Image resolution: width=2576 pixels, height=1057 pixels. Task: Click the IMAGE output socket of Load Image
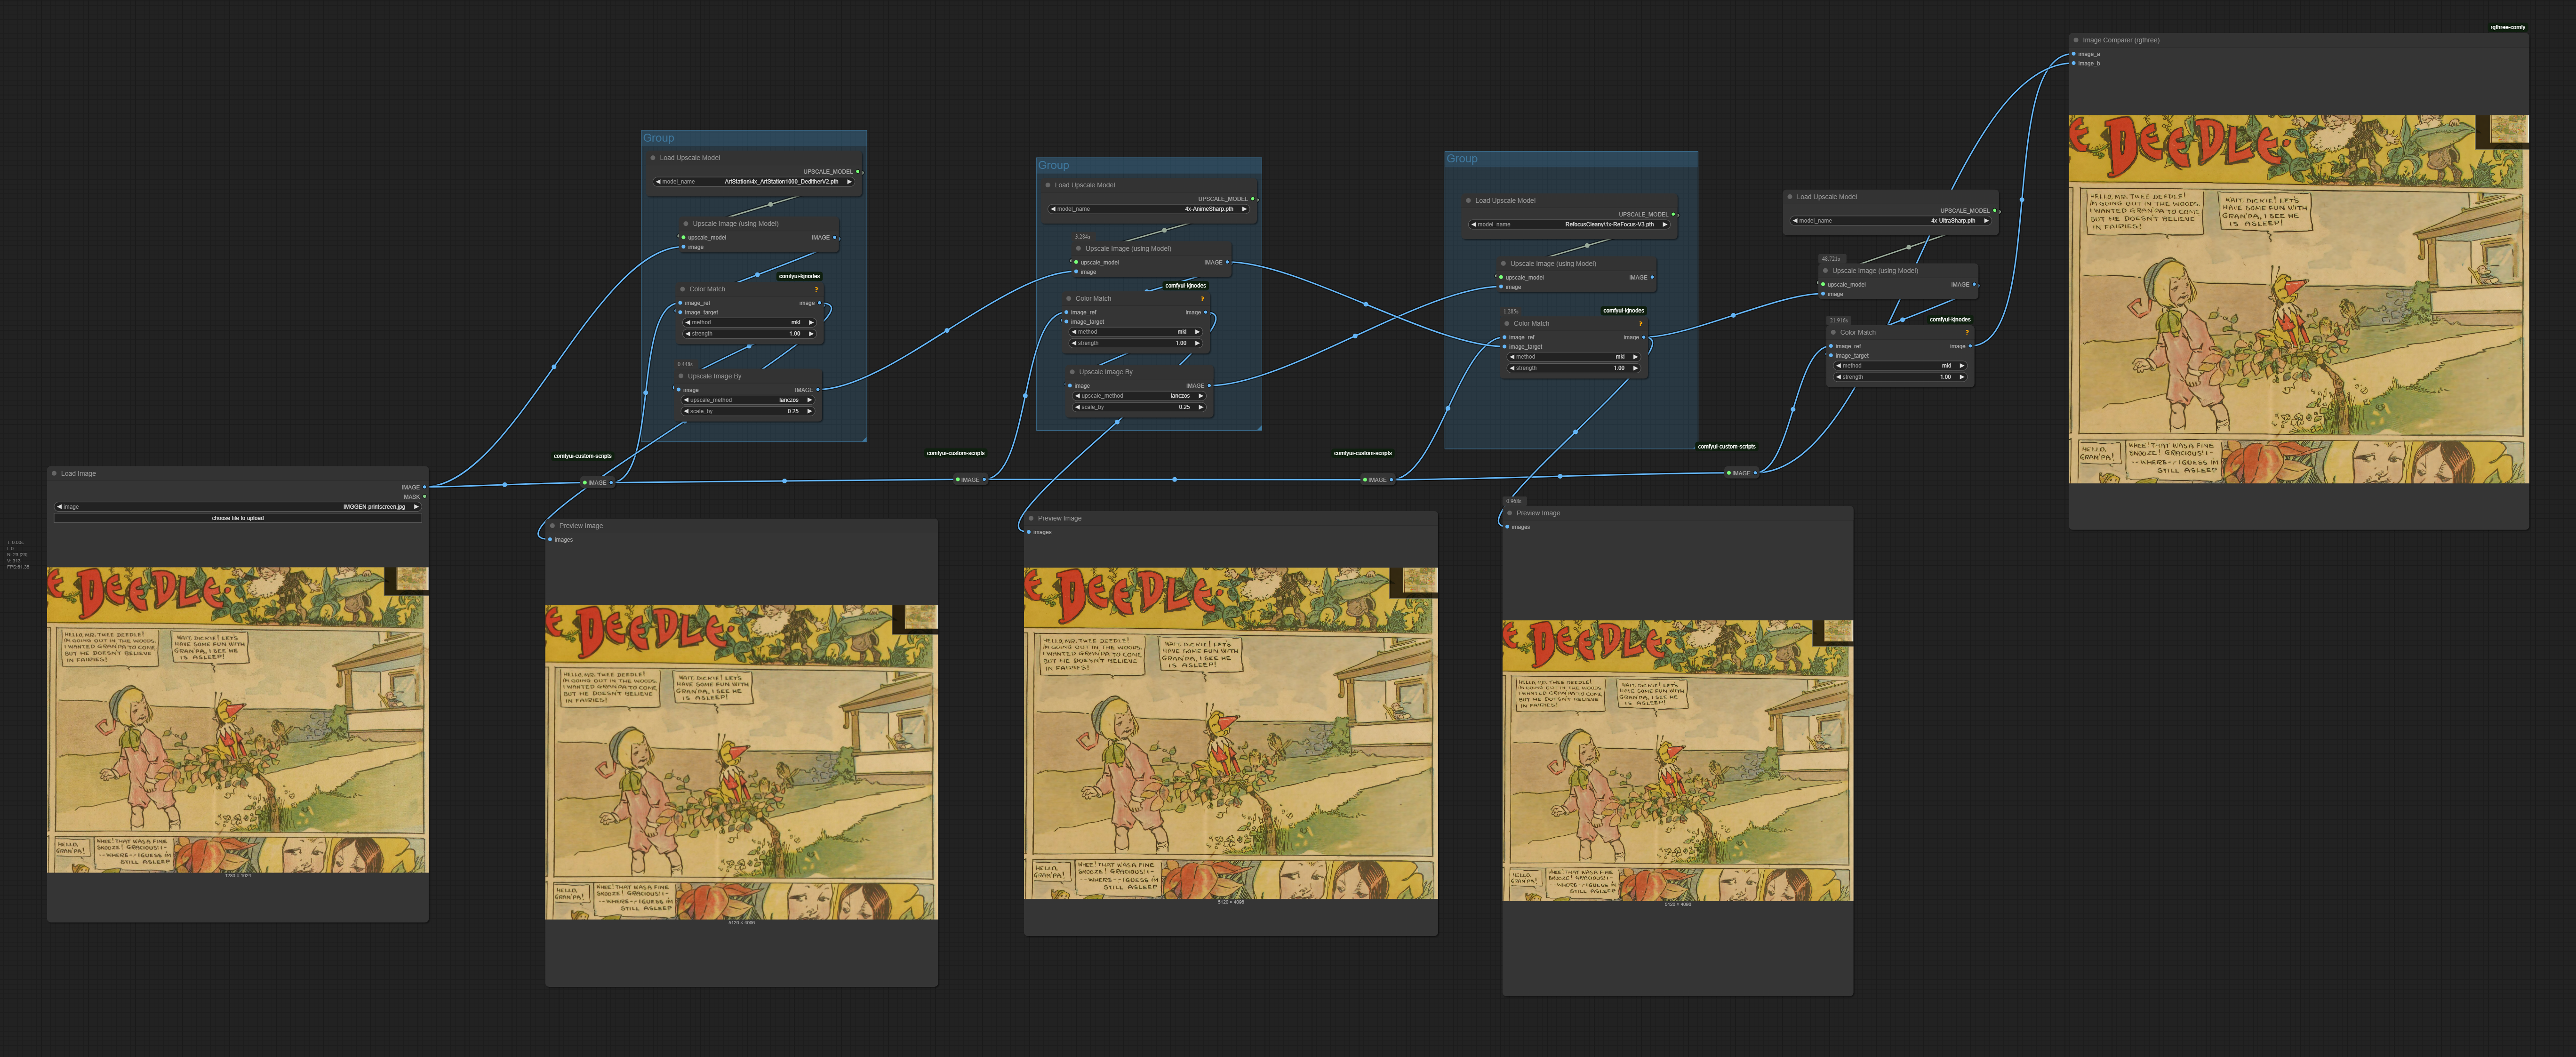(424, 487)
